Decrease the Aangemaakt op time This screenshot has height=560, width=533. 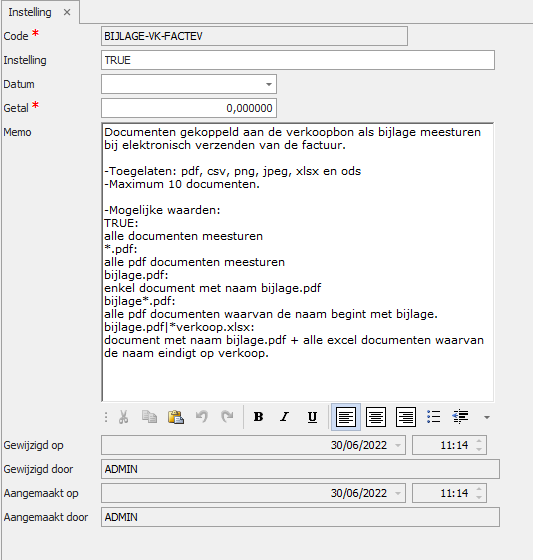click(479, 497)
